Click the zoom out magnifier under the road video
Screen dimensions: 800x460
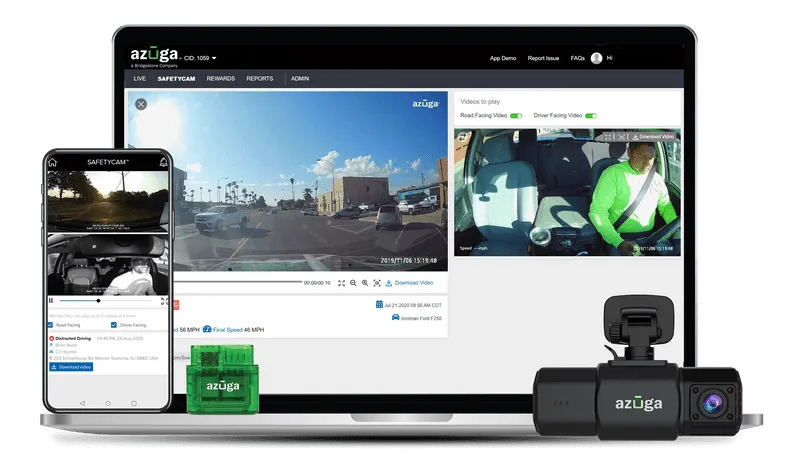(x=353, y=283)
